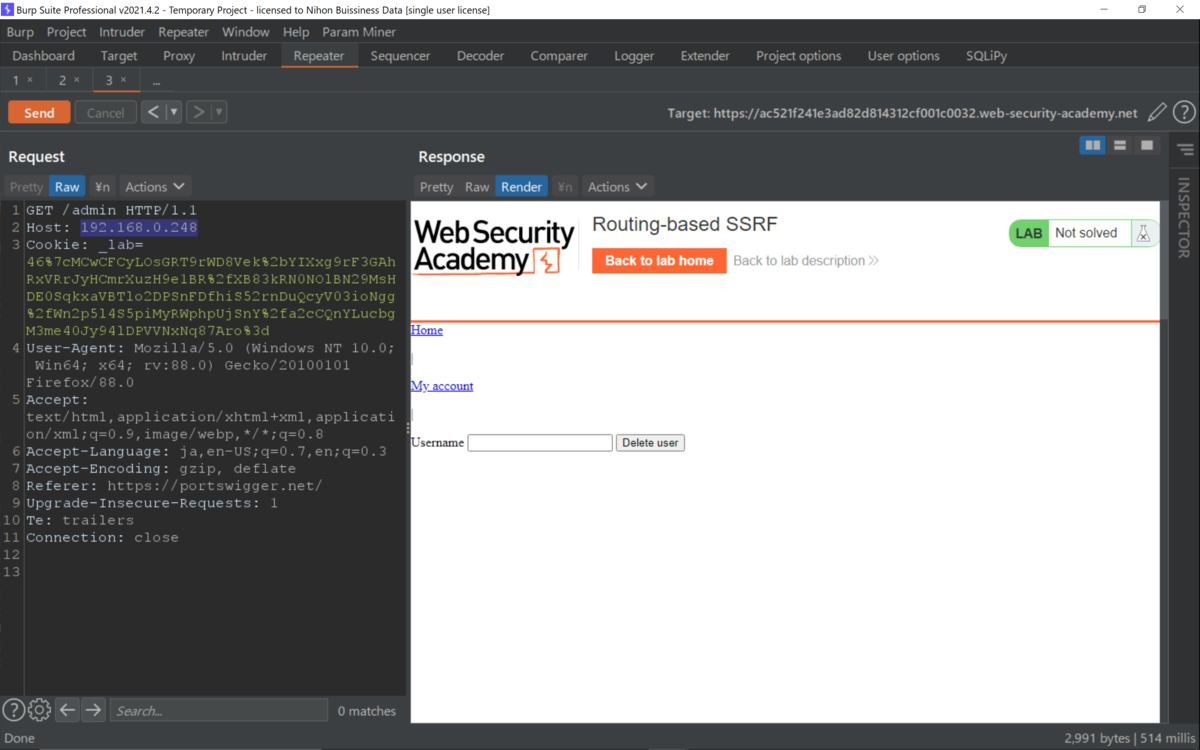
Task: Click the orange Send button
Action: coord(39,113)
